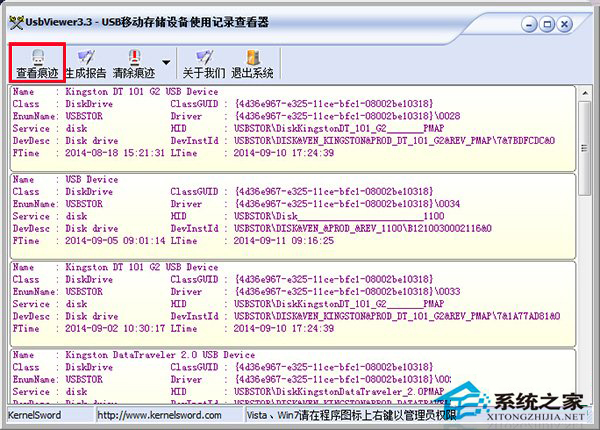
Task: Close the UsbViewer window
Action: [x=564, y=25]
